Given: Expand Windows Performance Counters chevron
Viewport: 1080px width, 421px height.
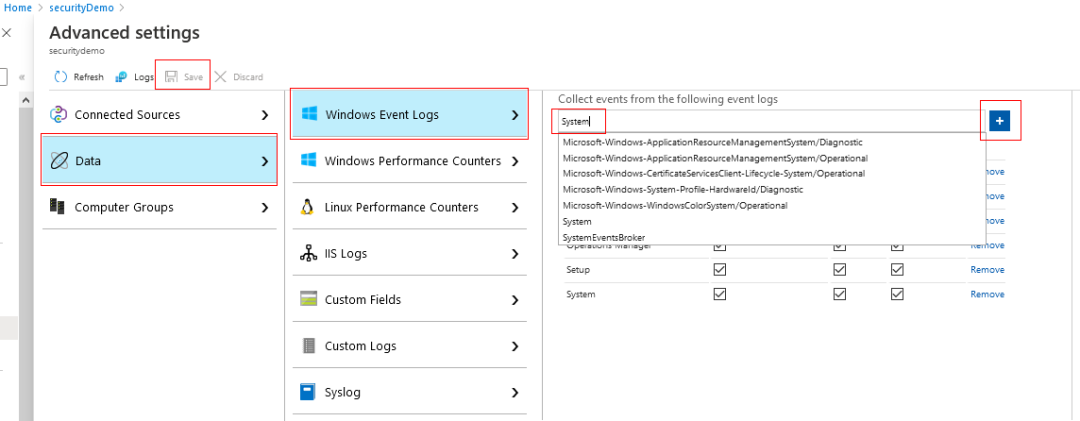Looking at the screenshot, I should pos(515,161).
